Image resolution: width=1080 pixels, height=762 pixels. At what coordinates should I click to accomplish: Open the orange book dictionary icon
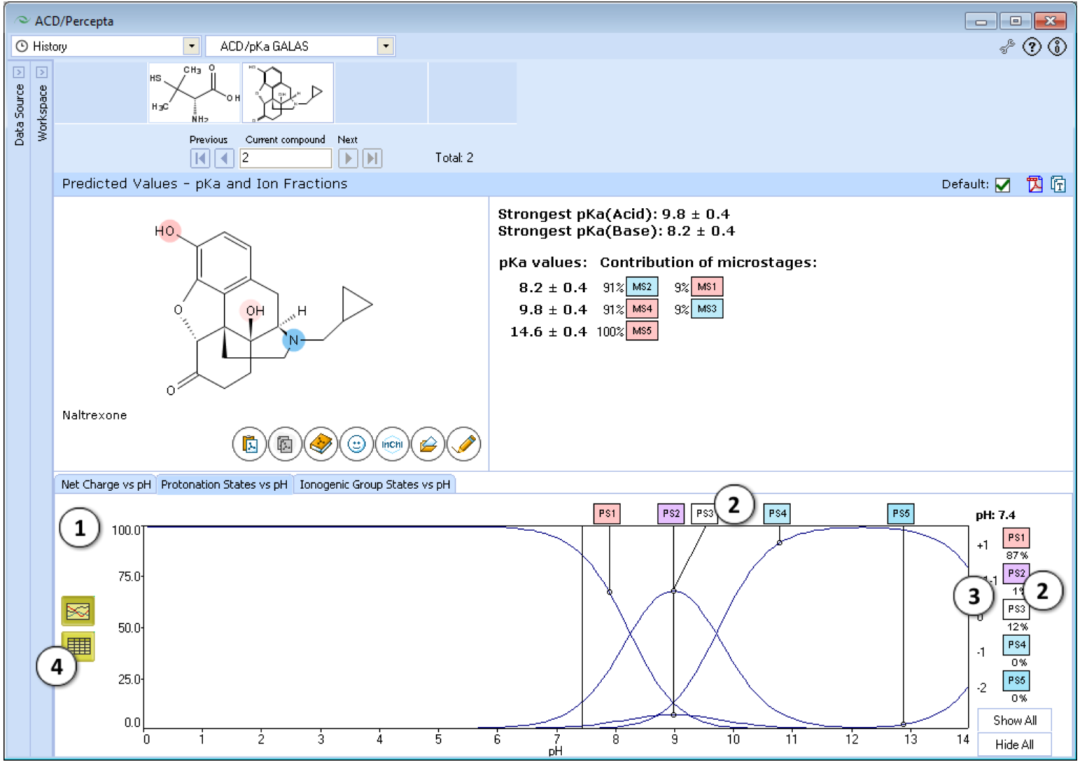(x=320, y=444)
